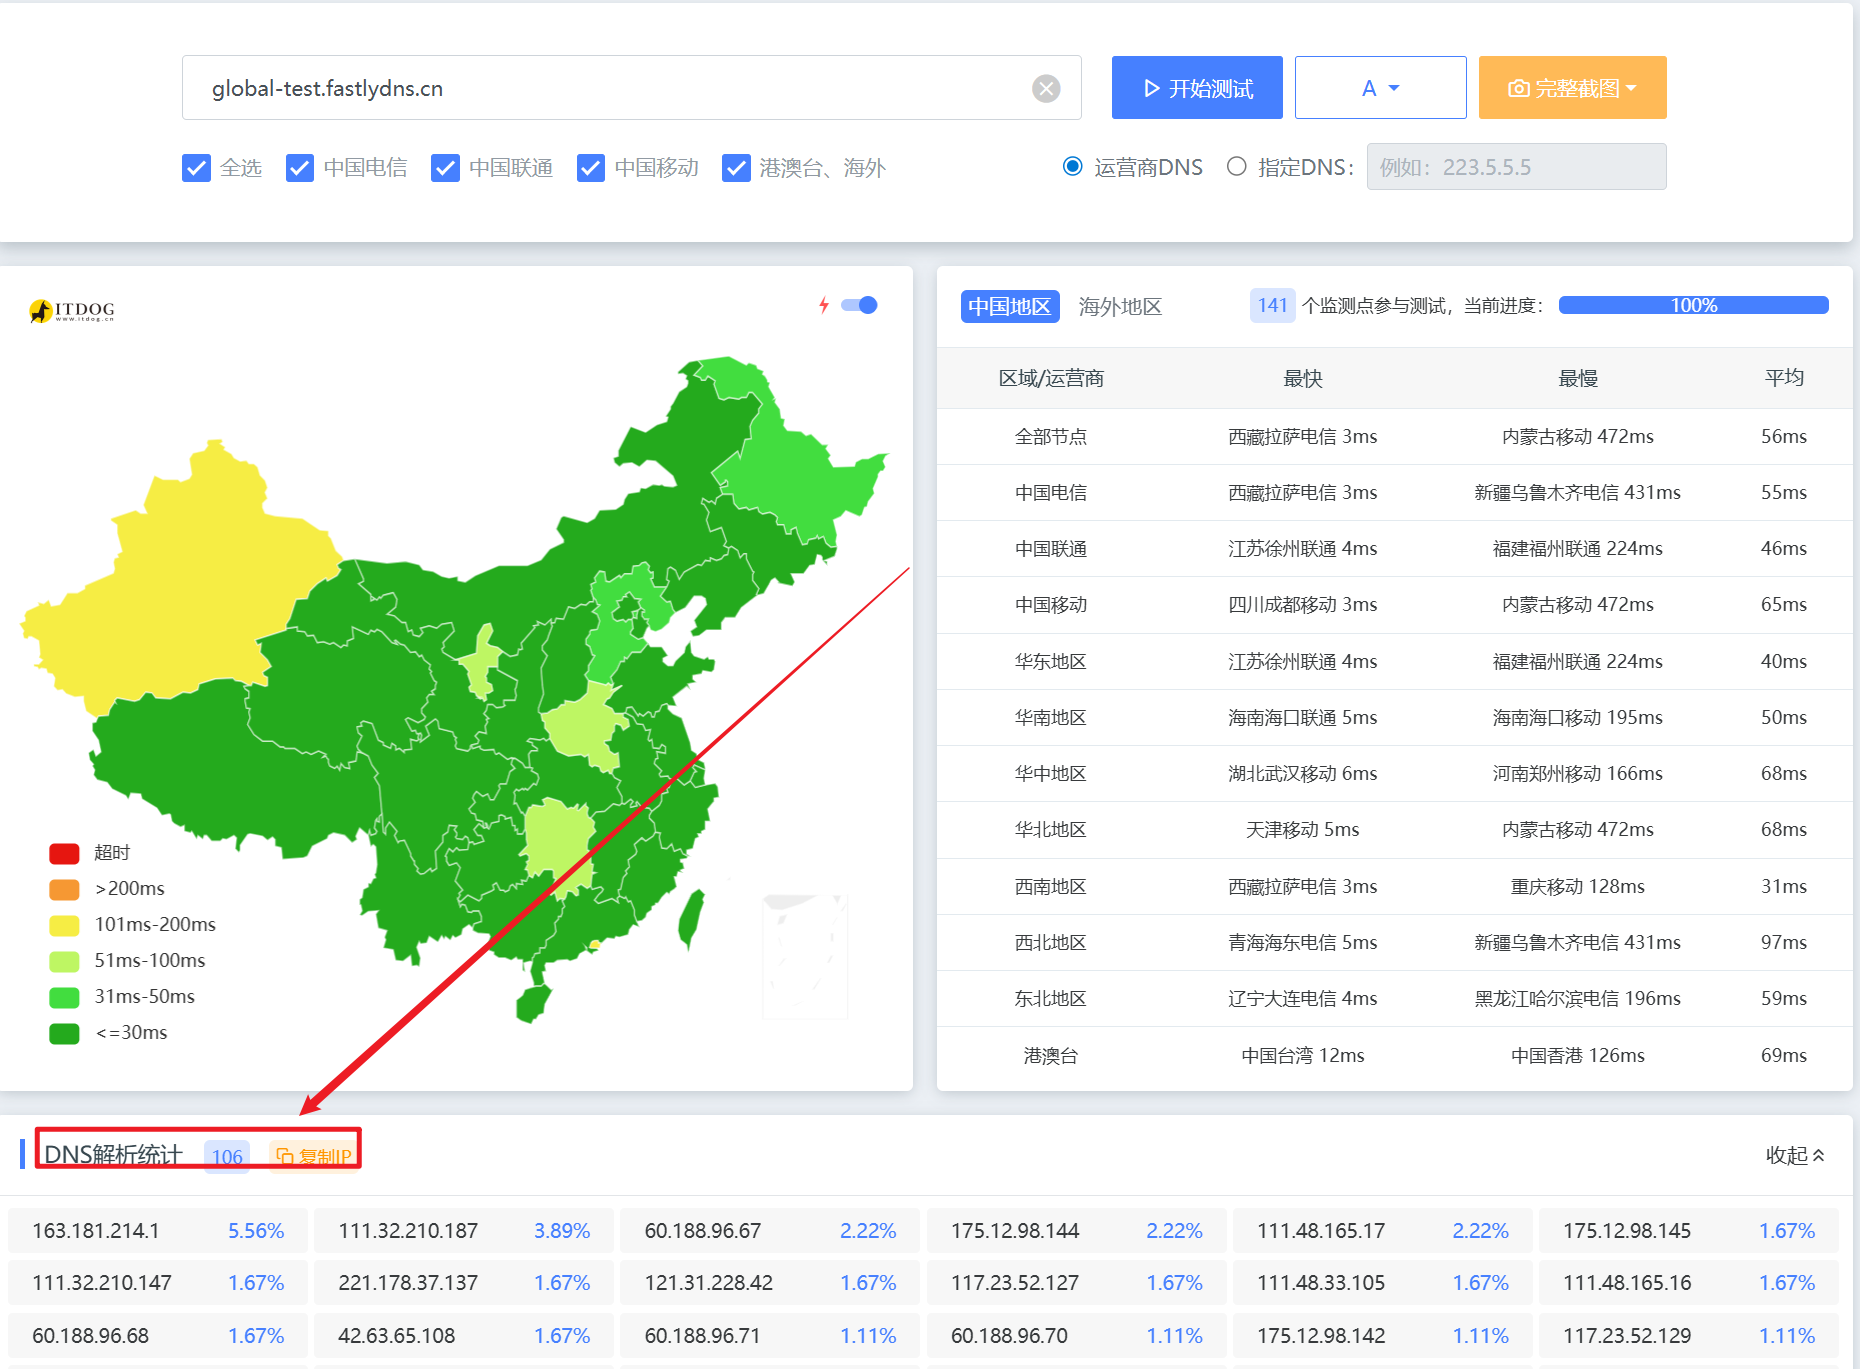
Task: Click the 最慢 column header
Action: [1578, 378]
